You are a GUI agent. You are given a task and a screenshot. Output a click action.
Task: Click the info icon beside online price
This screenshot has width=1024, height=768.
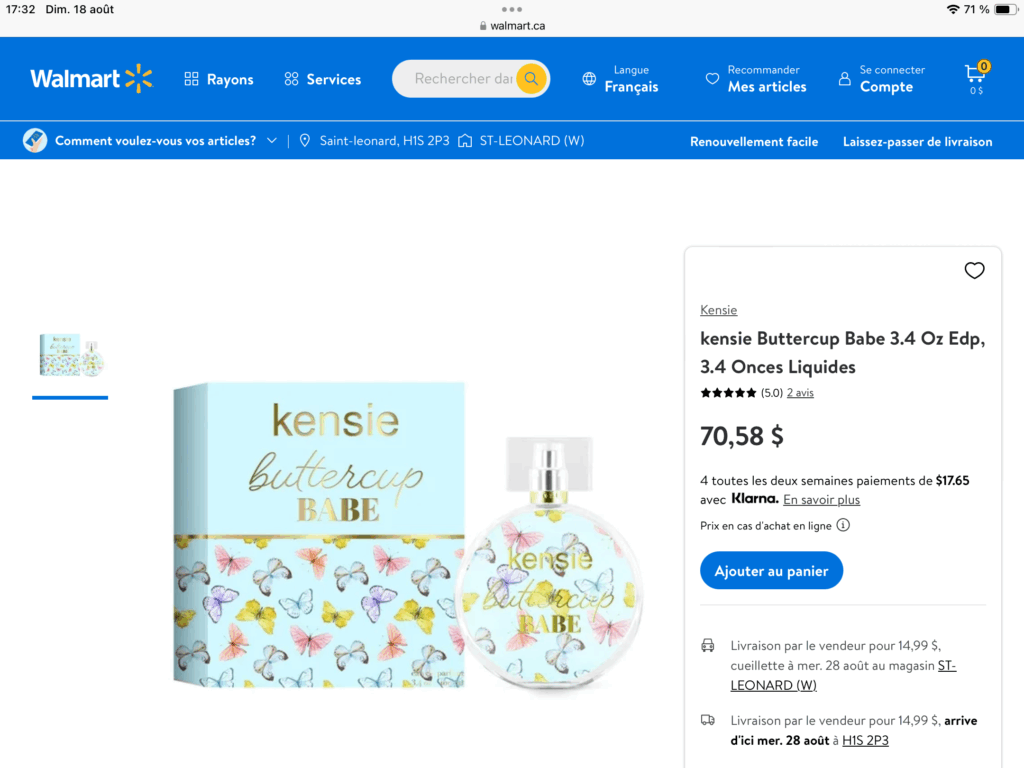843,525
